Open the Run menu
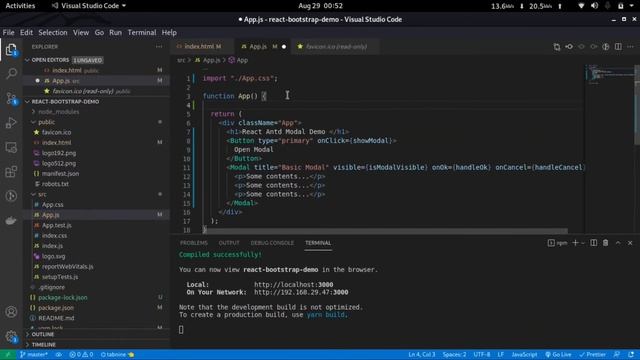The width and height of the screenshot is (640, 360). (x=115, y=32)
